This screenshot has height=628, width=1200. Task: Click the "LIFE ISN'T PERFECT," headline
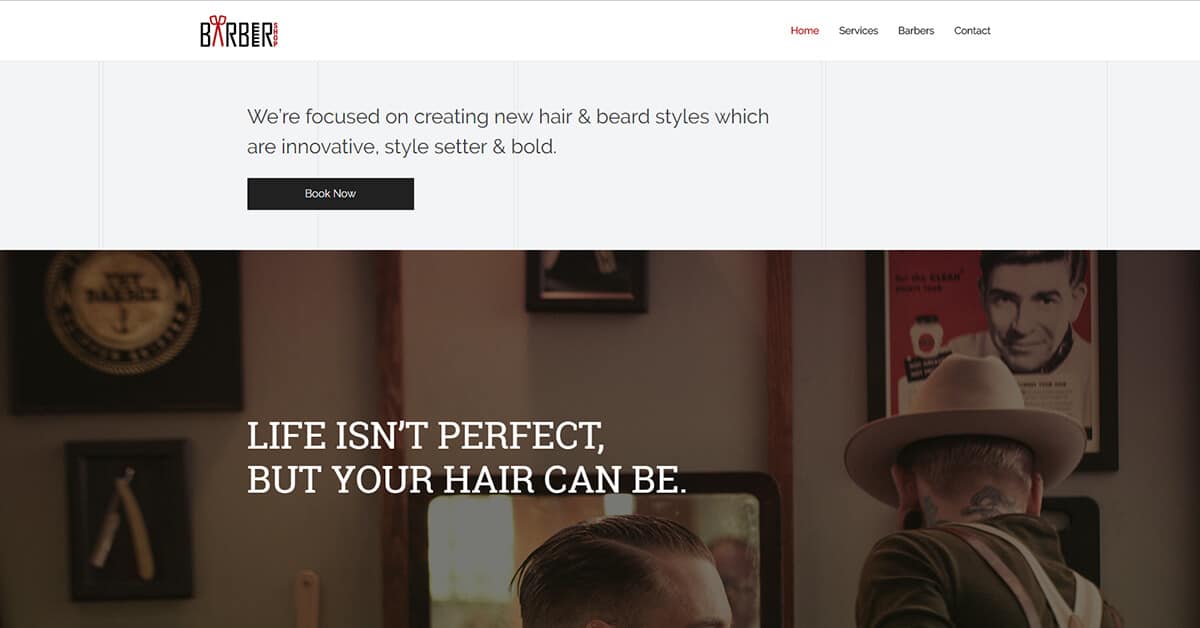coord(426,437)
